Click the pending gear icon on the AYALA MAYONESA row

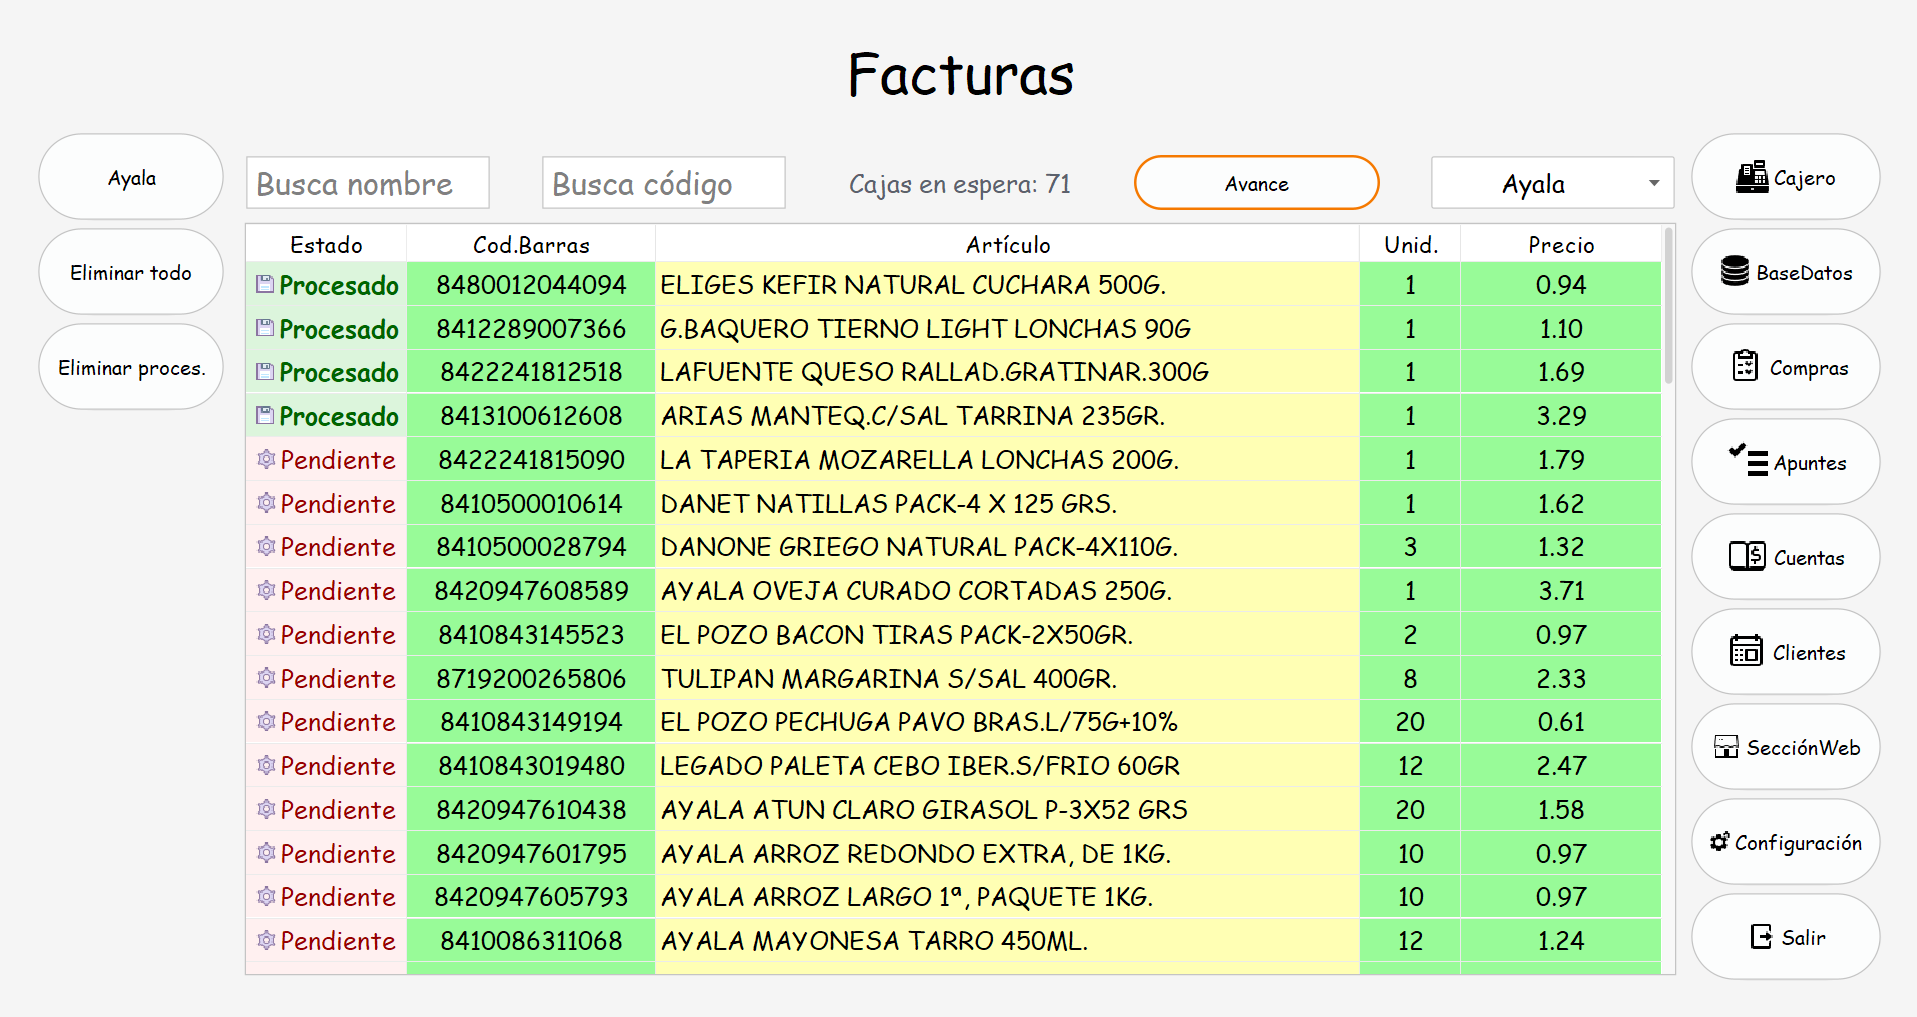pos(266,940)
